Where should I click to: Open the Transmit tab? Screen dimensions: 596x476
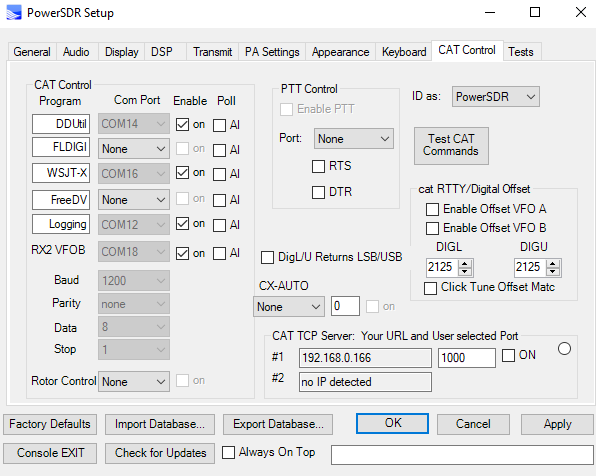(212, 52)
